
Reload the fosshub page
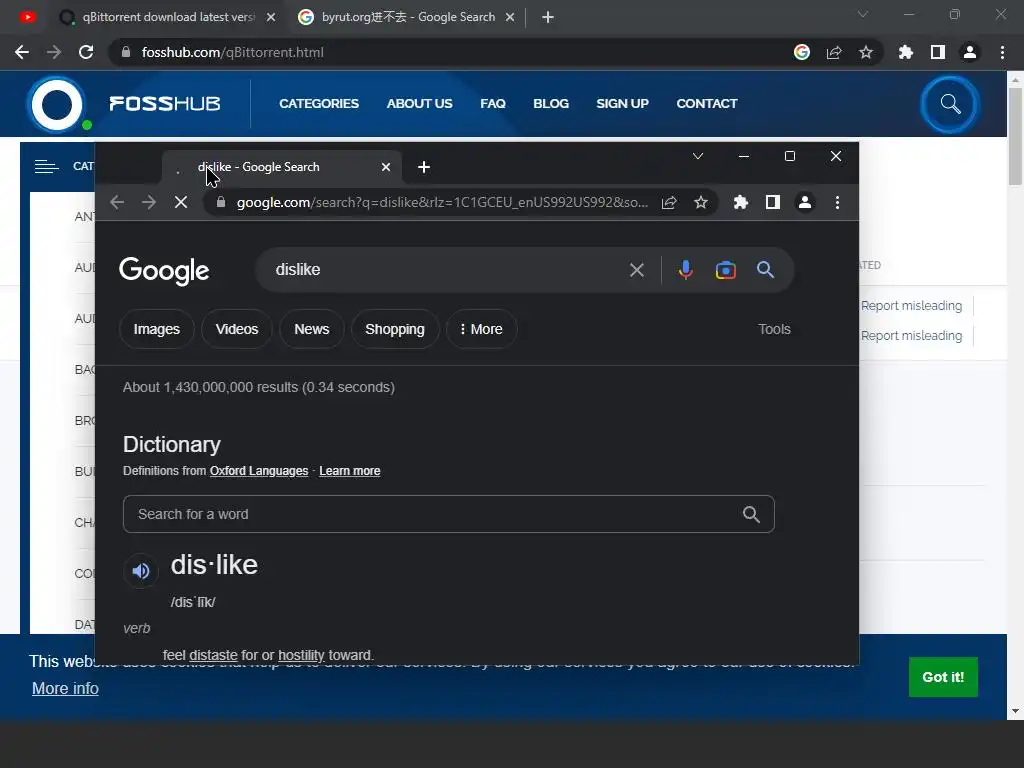coord(86,52)
